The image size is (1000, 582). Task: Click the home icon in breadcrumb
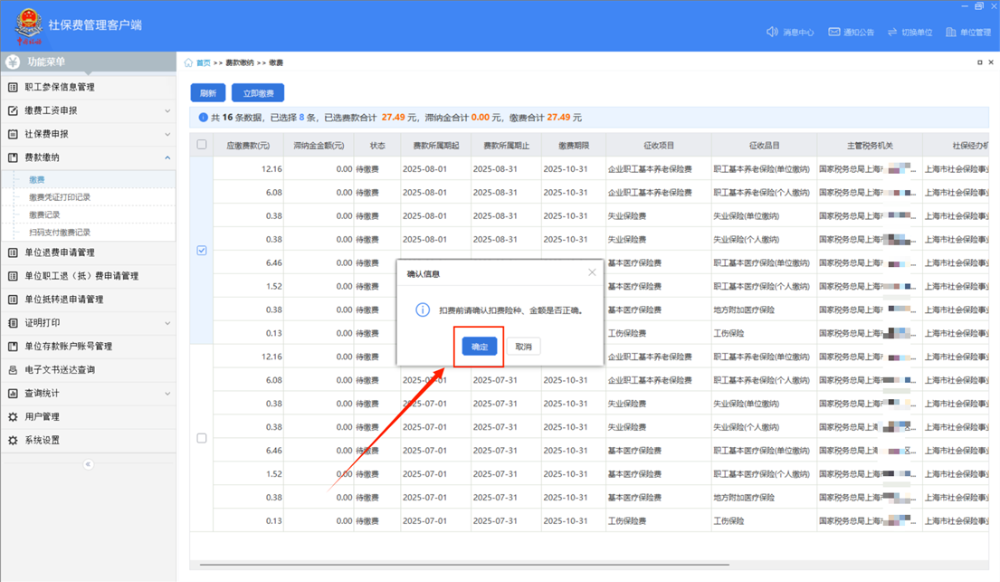click(188, 63)
